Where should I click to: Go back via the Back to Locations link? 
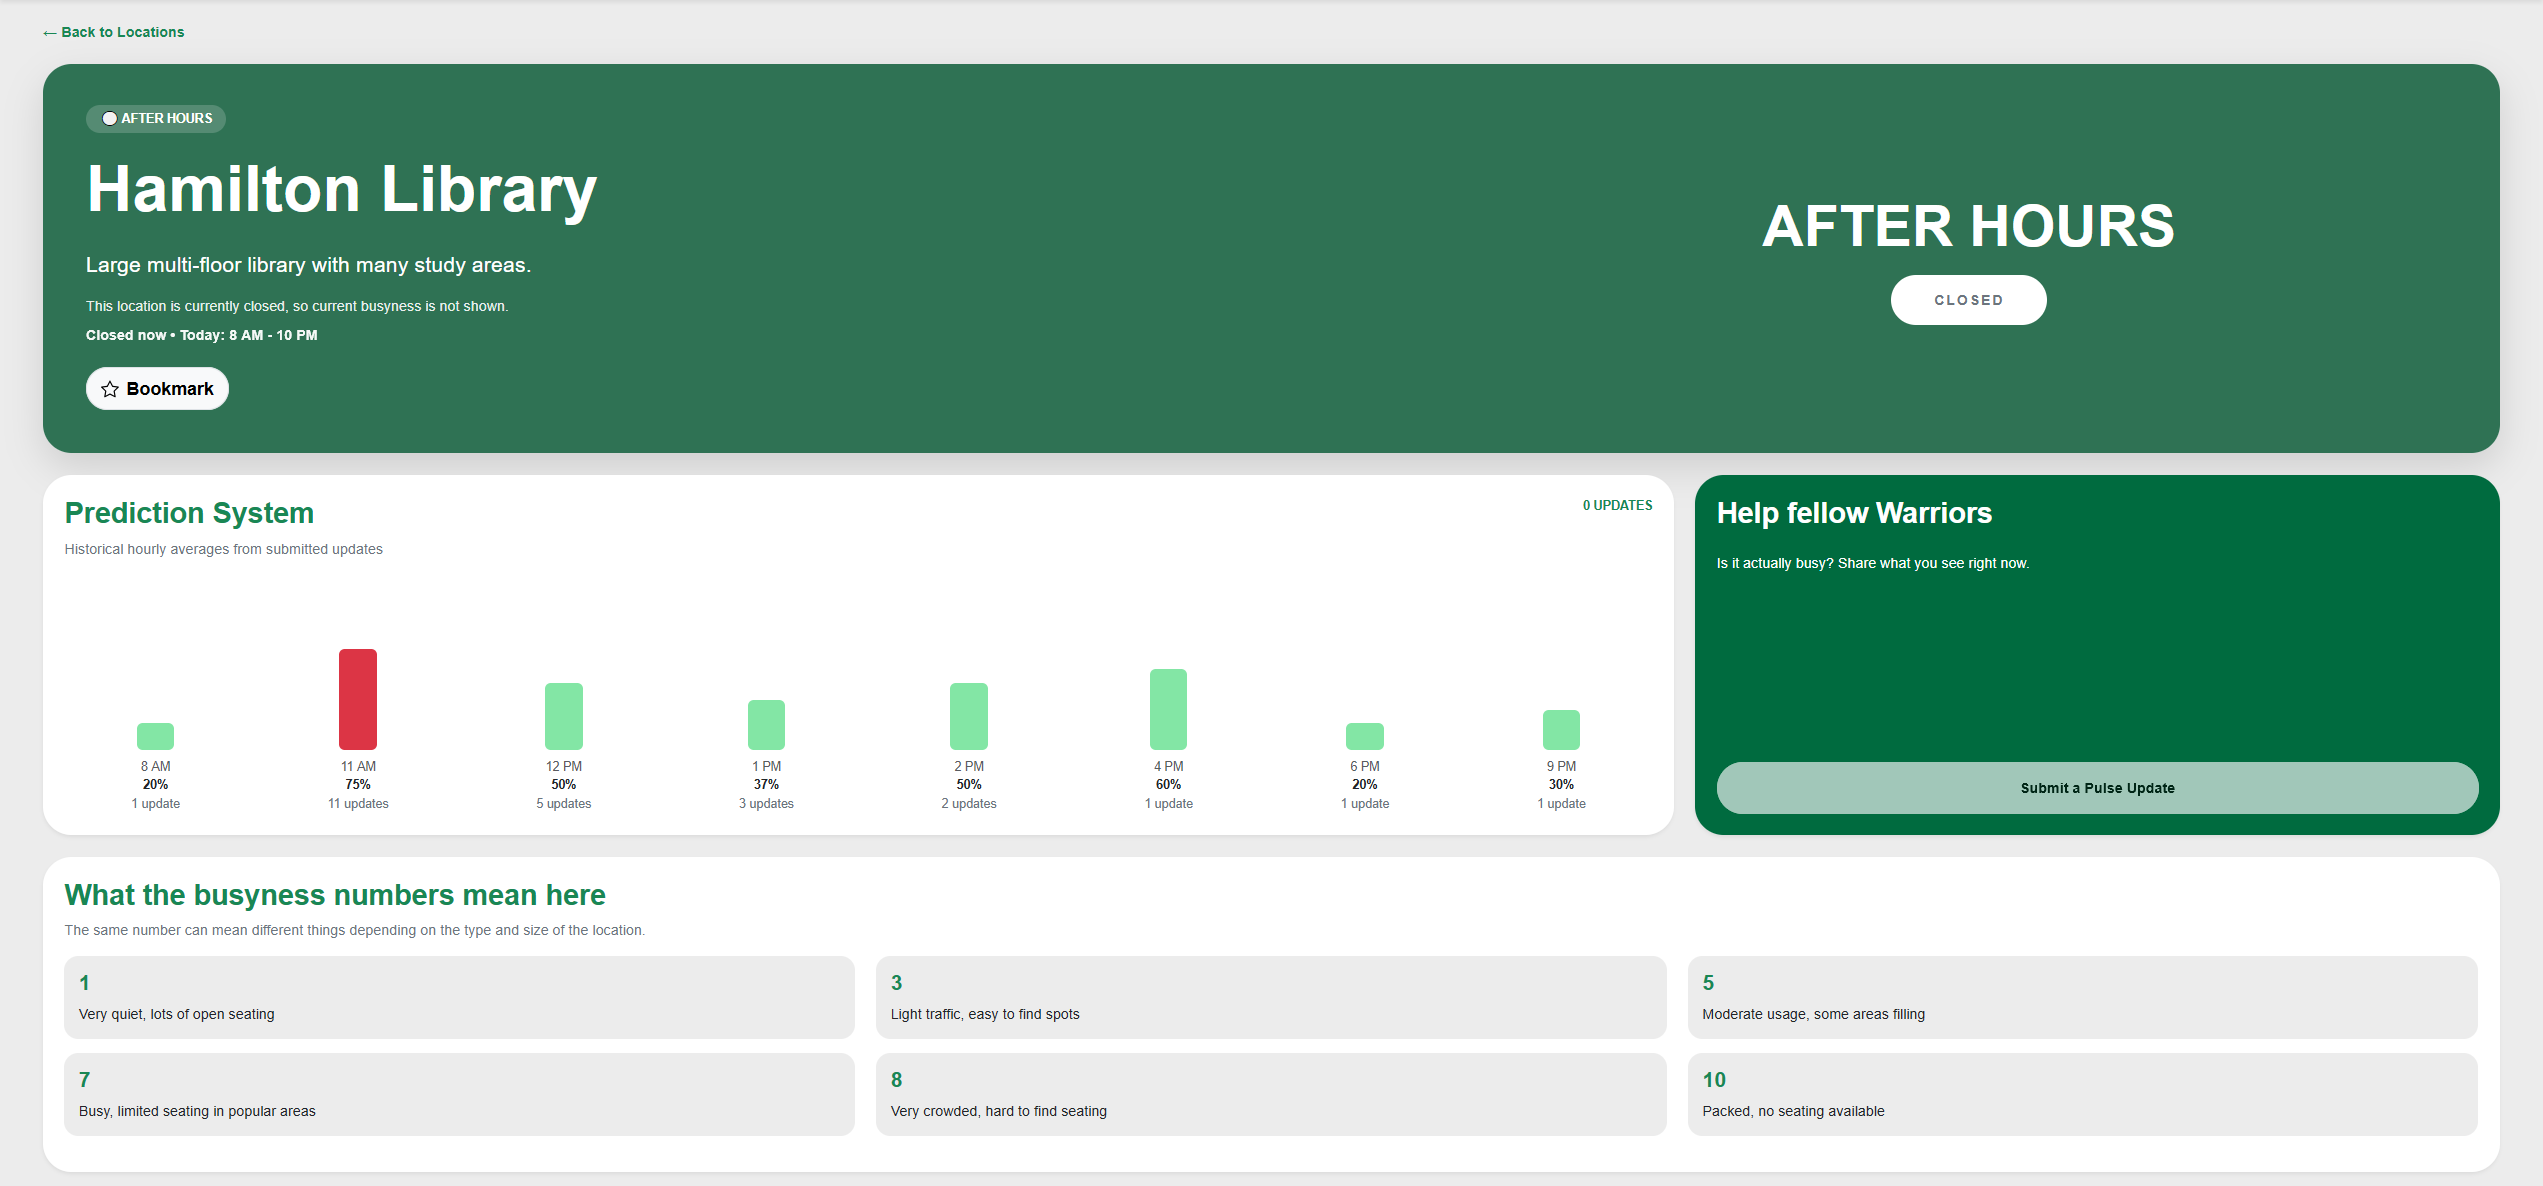[x=113, y=32]
